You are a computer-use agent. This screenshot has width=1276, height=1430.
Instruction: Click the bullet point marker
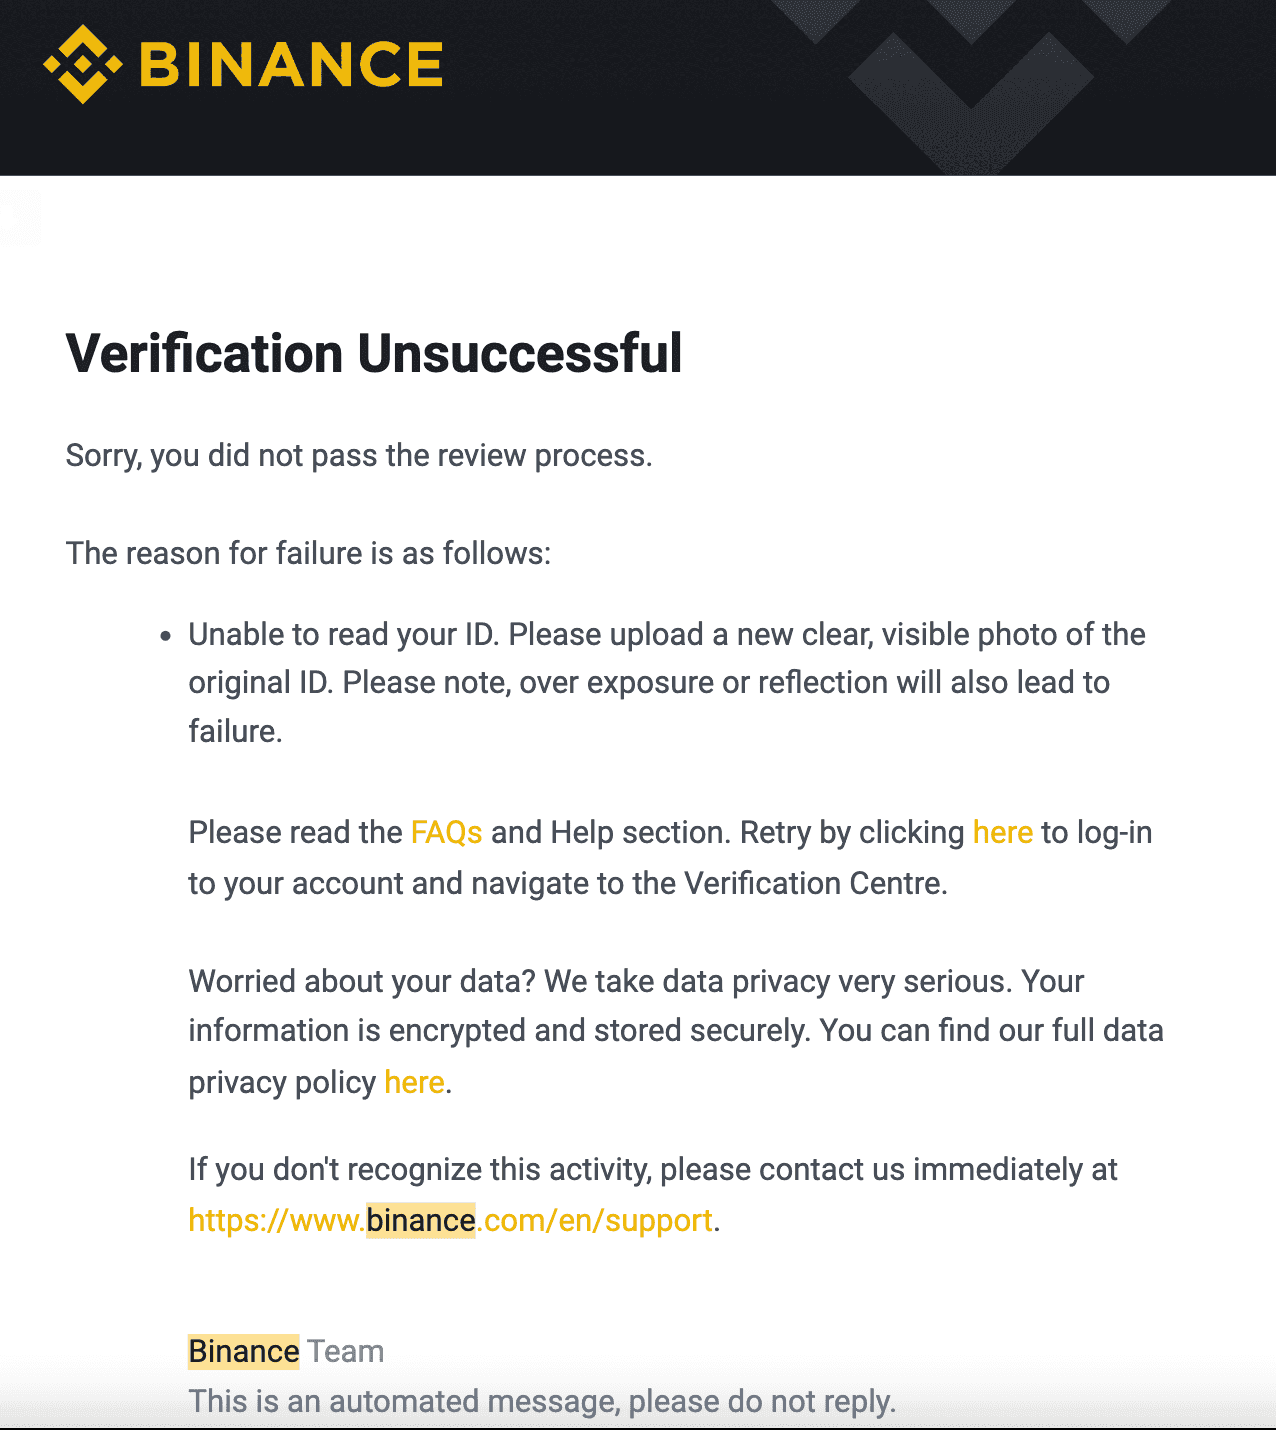point(166,636)
